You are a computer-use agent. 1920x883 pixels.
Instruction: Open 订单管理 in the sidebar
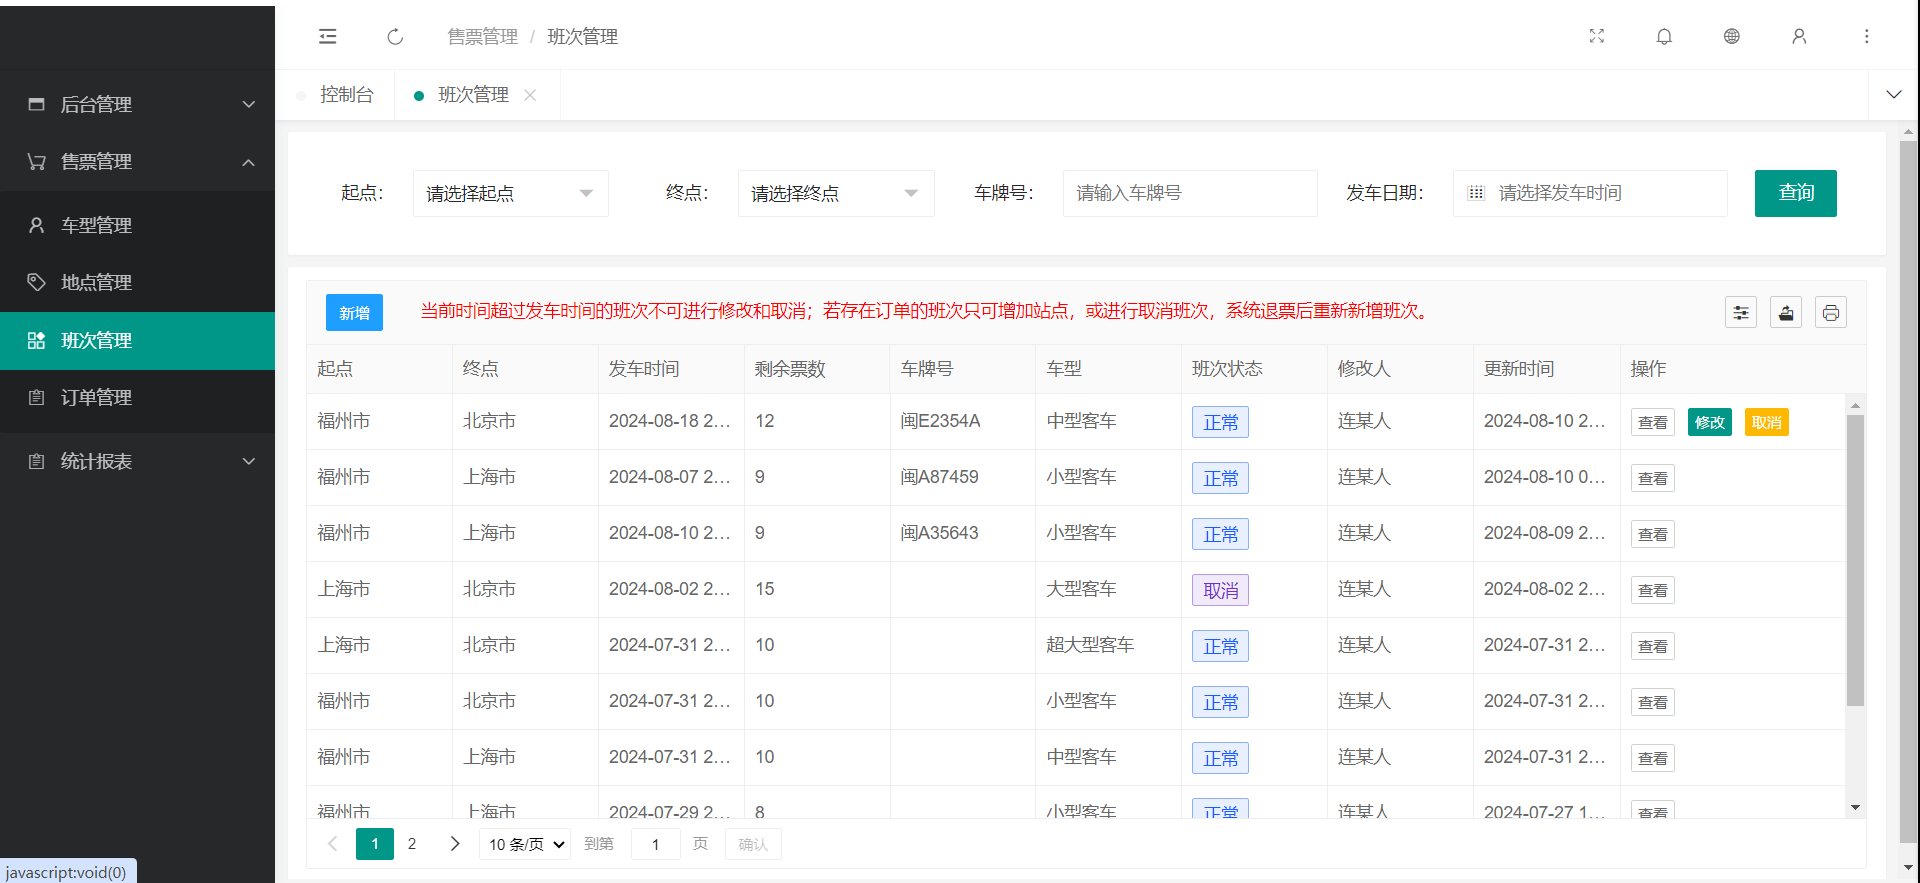(x=137, y=397)
